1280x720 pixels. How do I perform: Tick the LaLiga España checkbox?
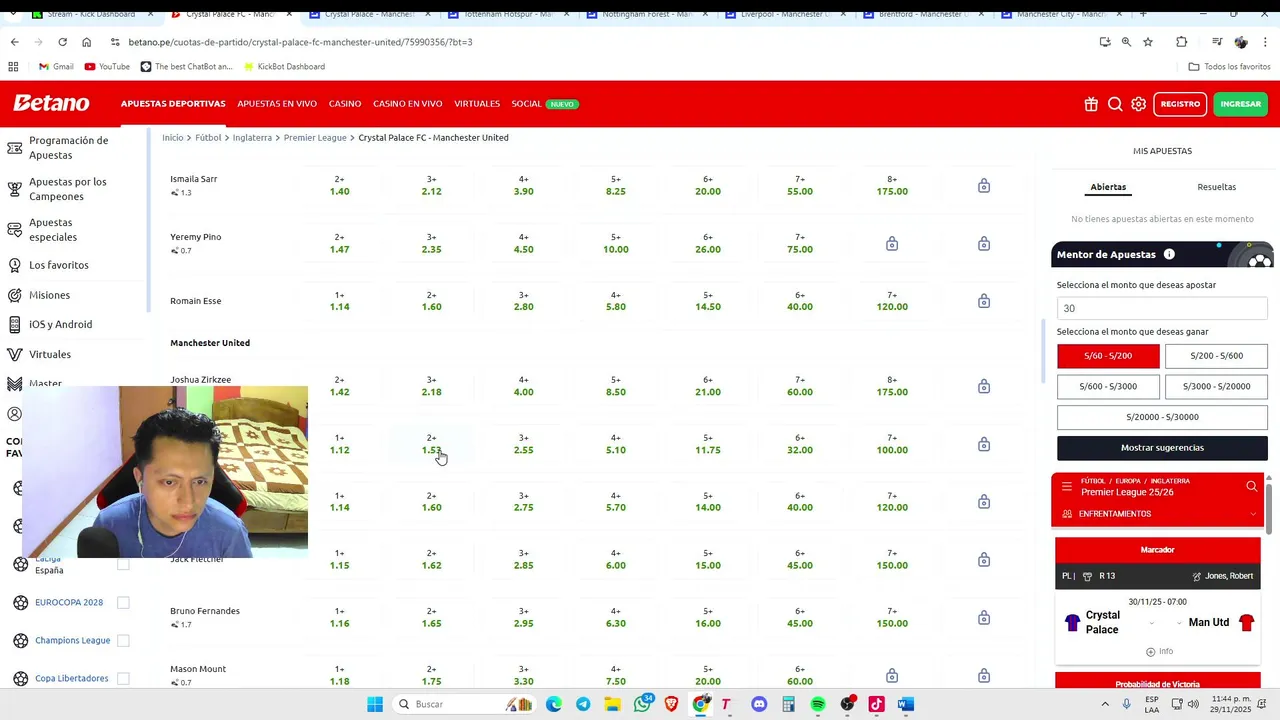pos(123,564)
